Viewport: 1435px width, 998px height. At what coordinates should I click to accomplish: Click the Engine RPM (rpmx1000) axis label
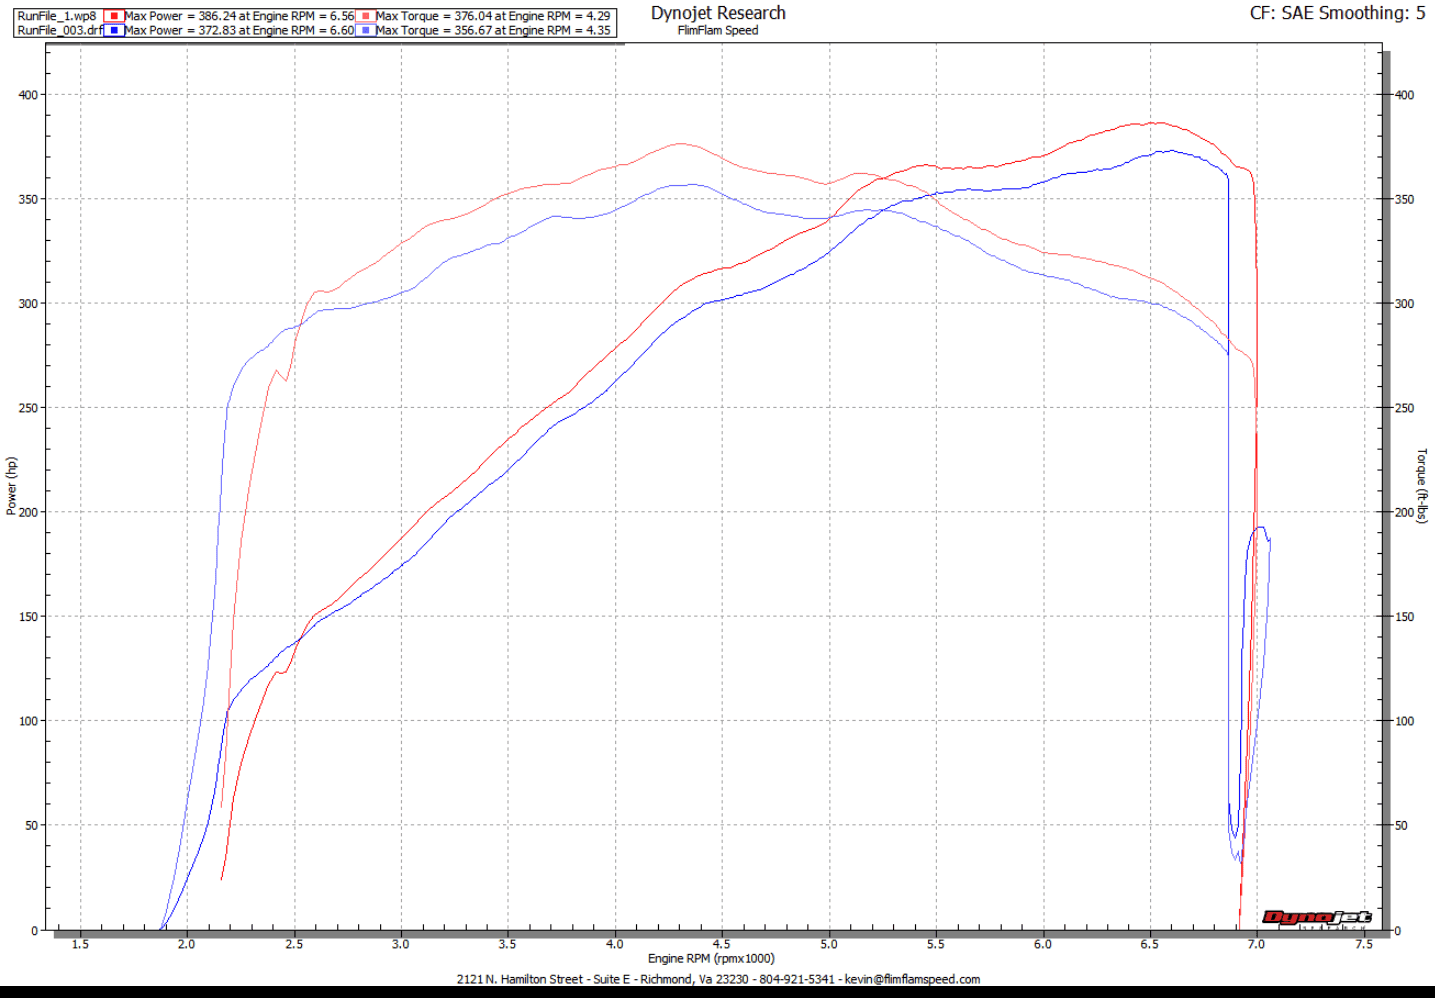click(711, 958)
